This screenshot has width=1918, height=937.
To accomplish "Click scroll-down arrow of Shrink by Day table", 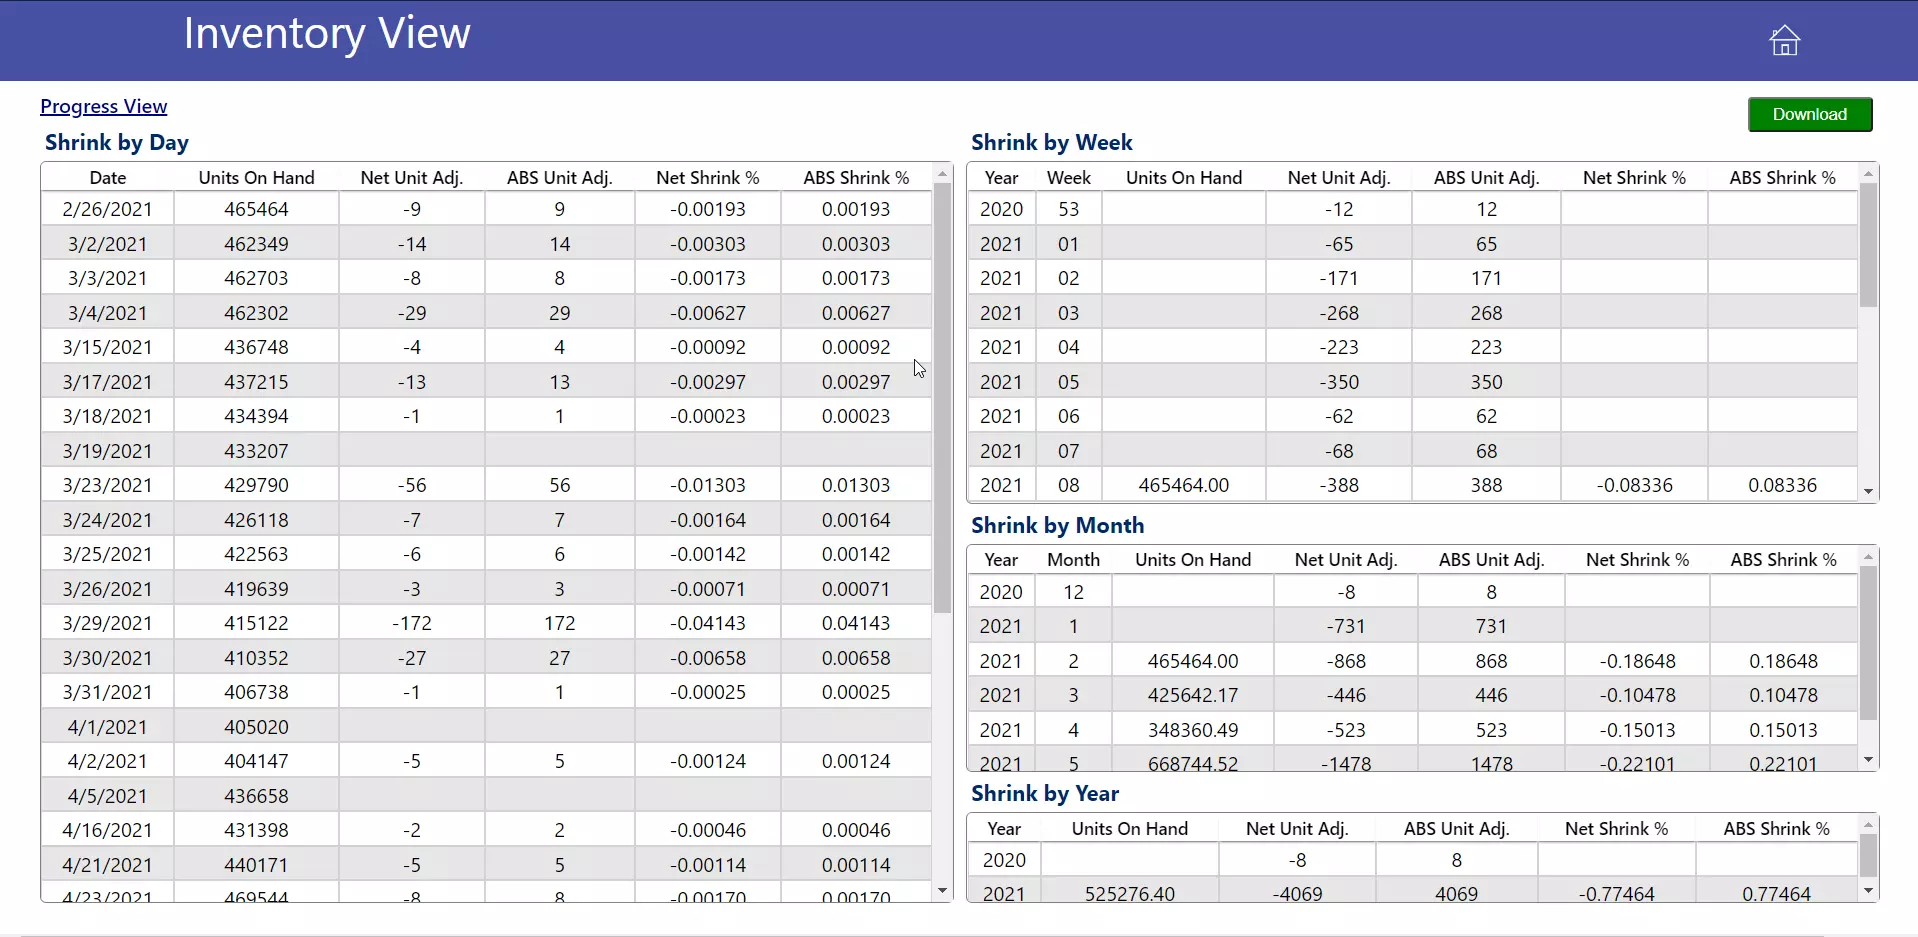I will pos(942,890).
